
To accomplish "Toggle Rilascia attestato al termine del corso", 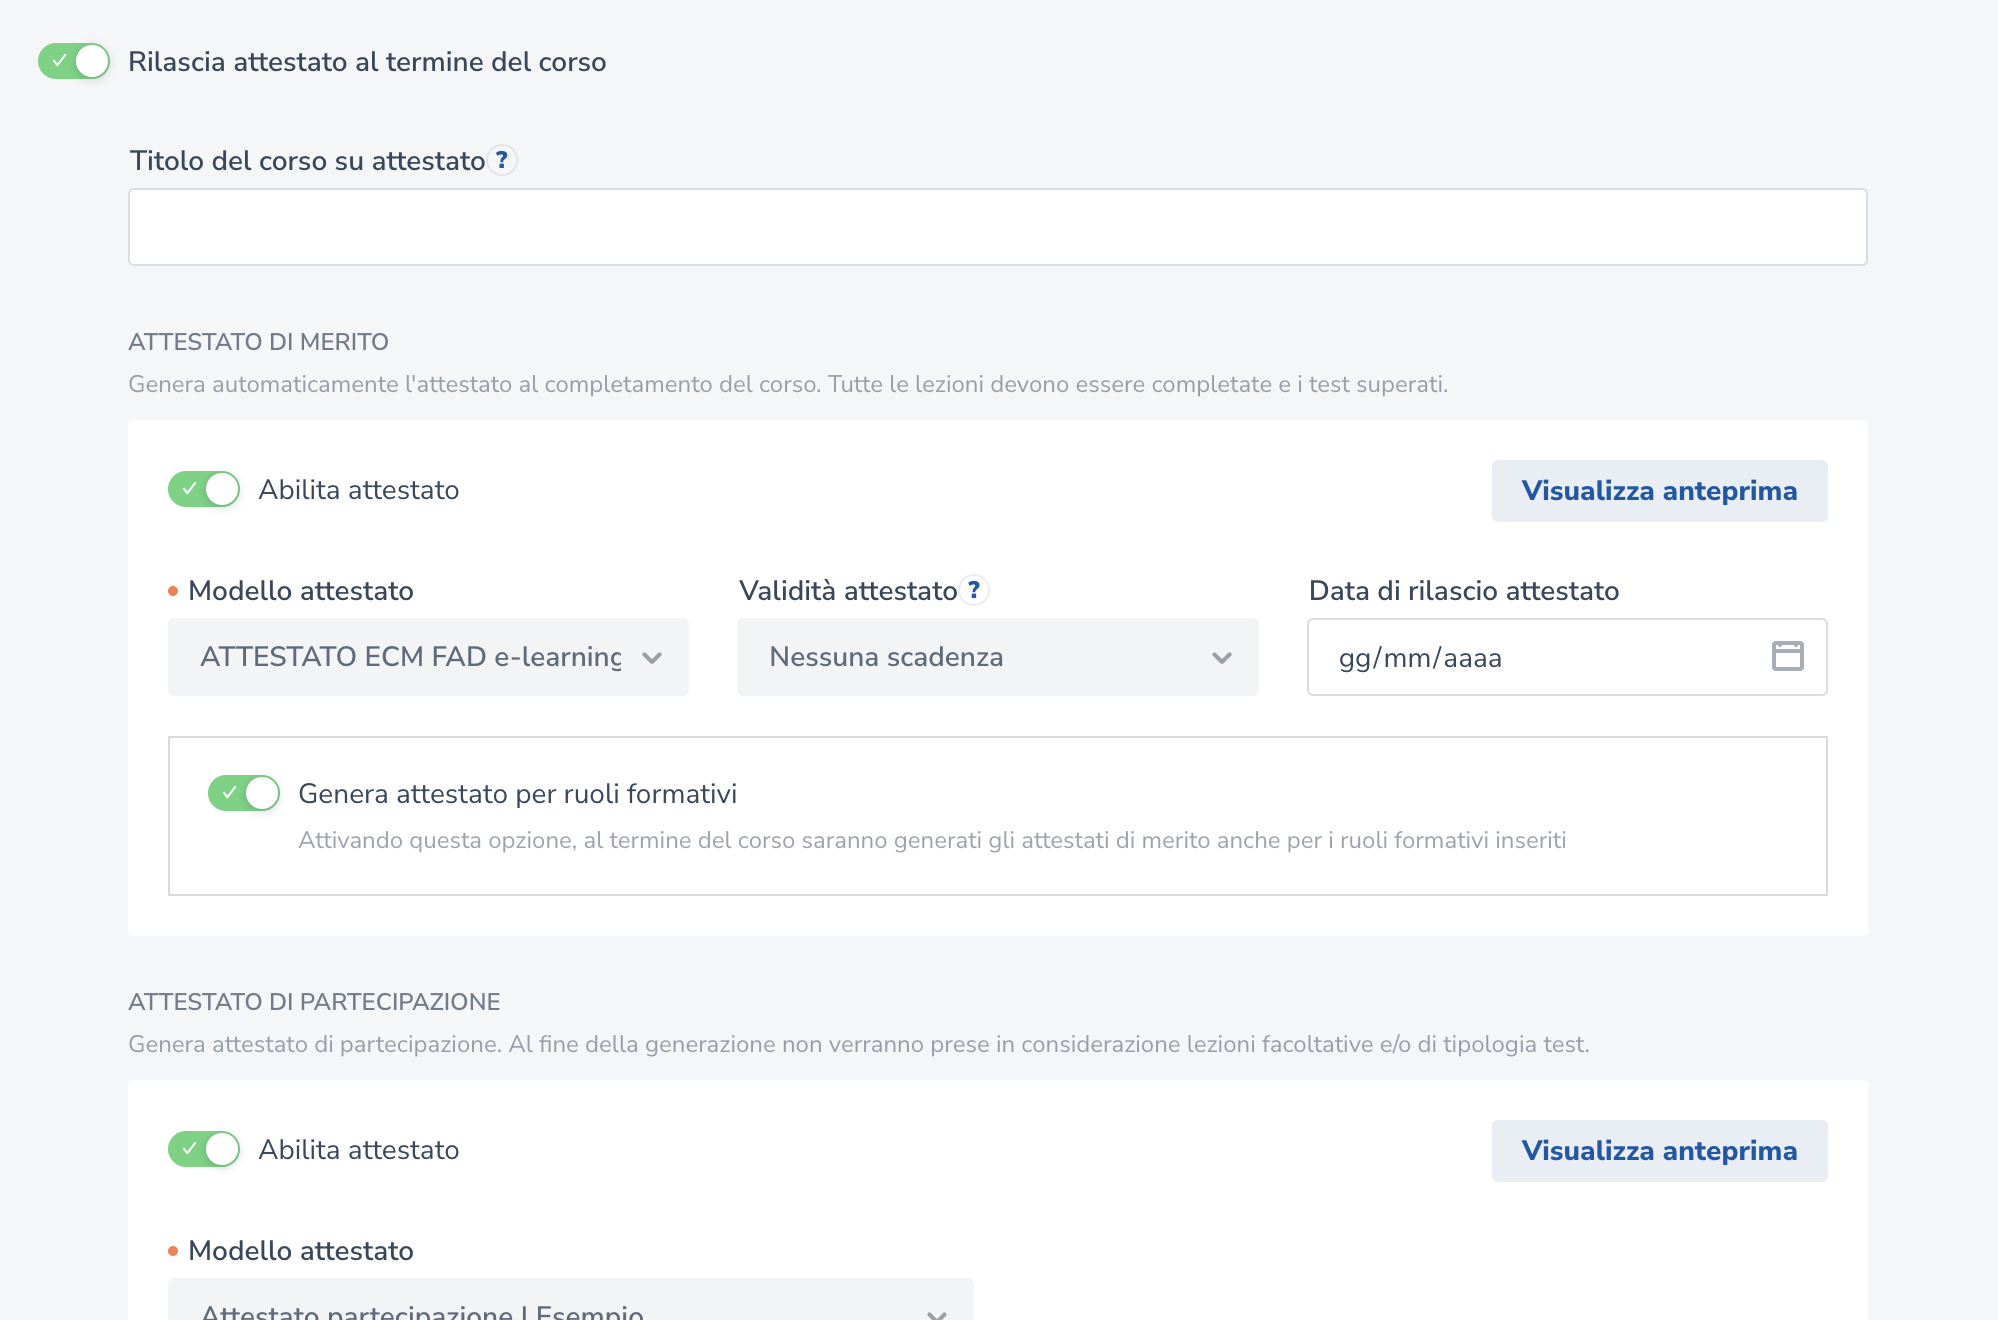I will [74, 61].
